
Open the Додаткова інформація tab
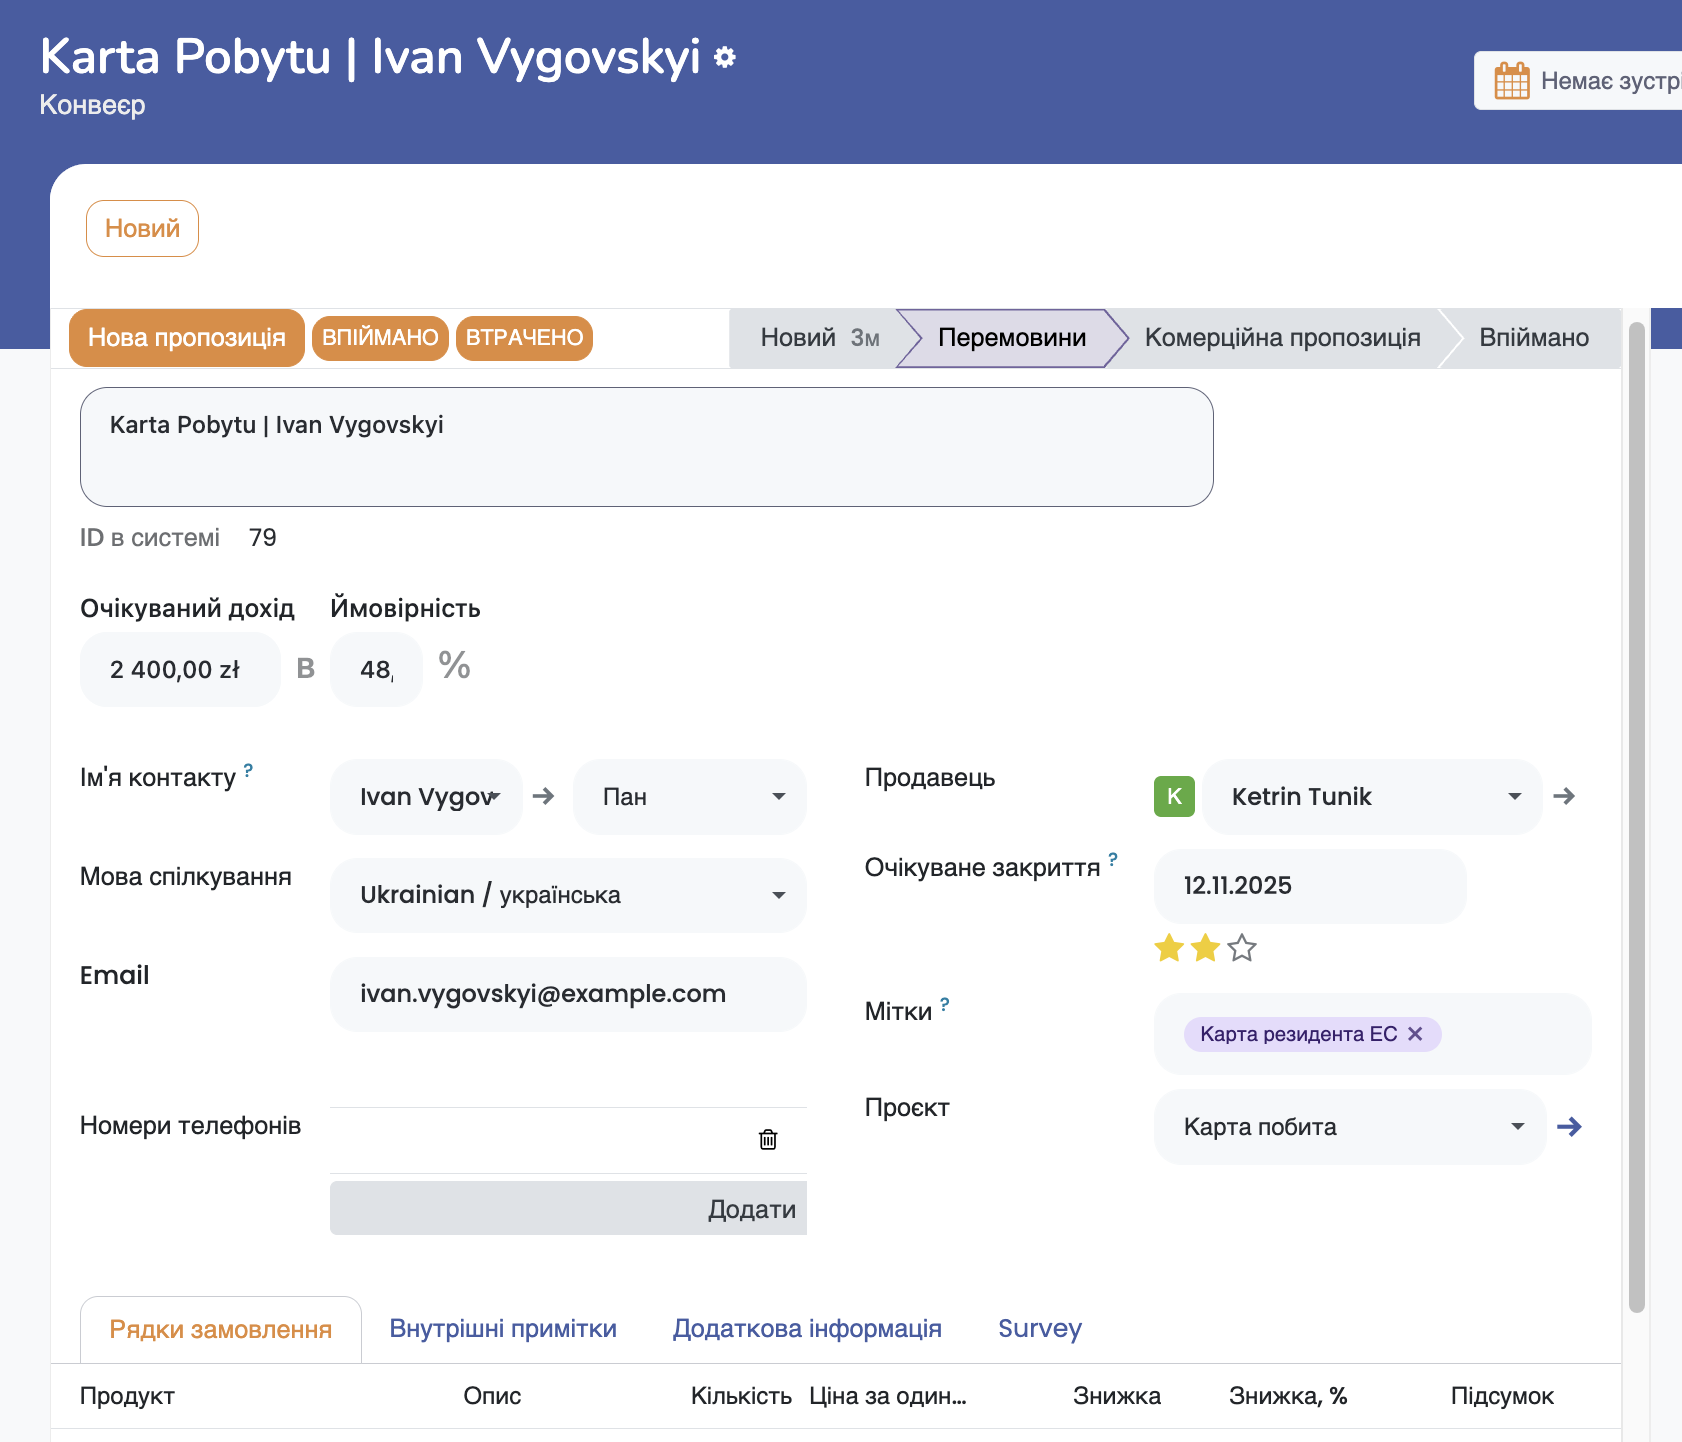tap(807, 1328)
